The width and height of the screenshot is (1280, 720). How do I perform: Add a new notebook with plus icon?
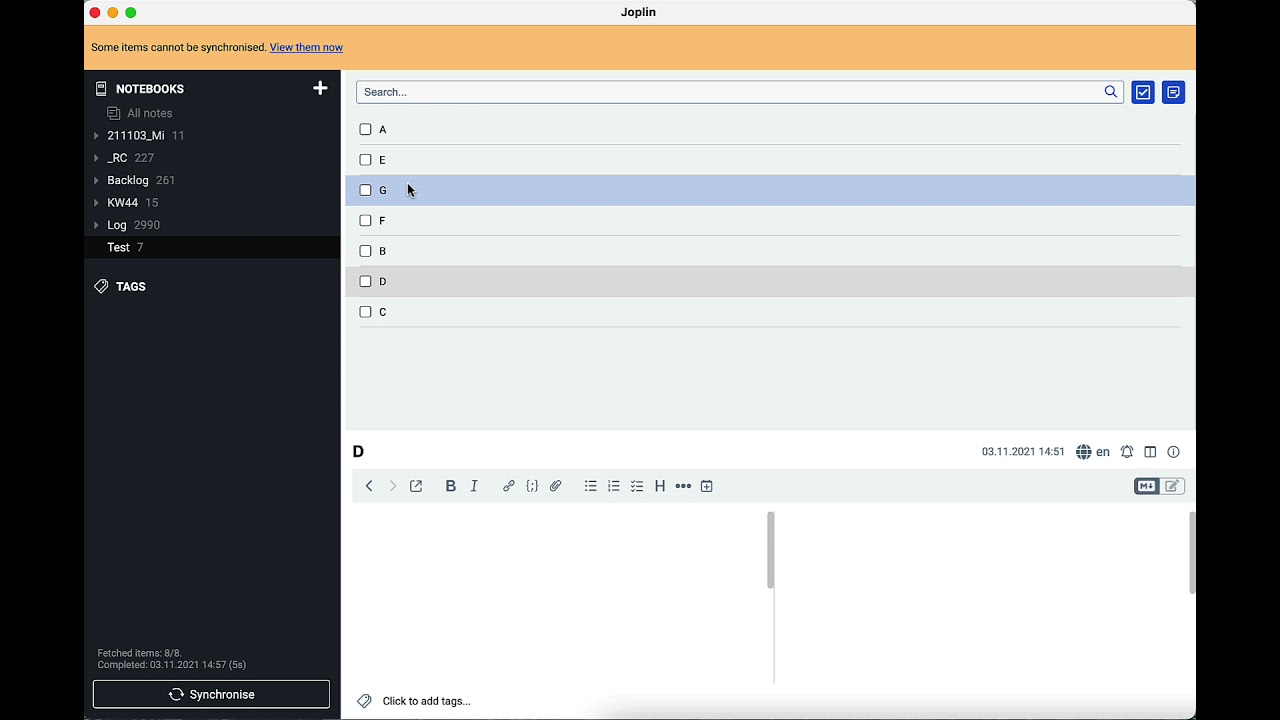coord(320,88)
